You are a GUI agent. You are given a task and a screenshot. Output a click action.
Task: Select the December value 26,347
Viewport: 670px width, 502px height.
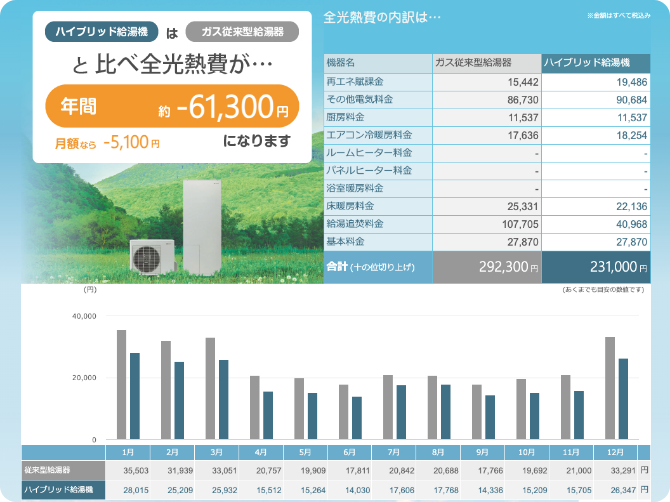point(623,490)
